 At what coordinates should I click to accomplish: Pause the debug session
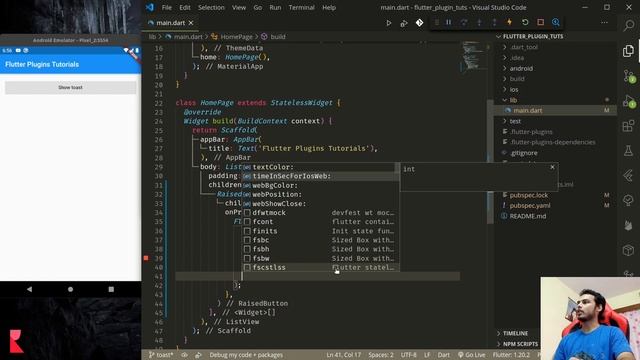click(x=449, y=22)
